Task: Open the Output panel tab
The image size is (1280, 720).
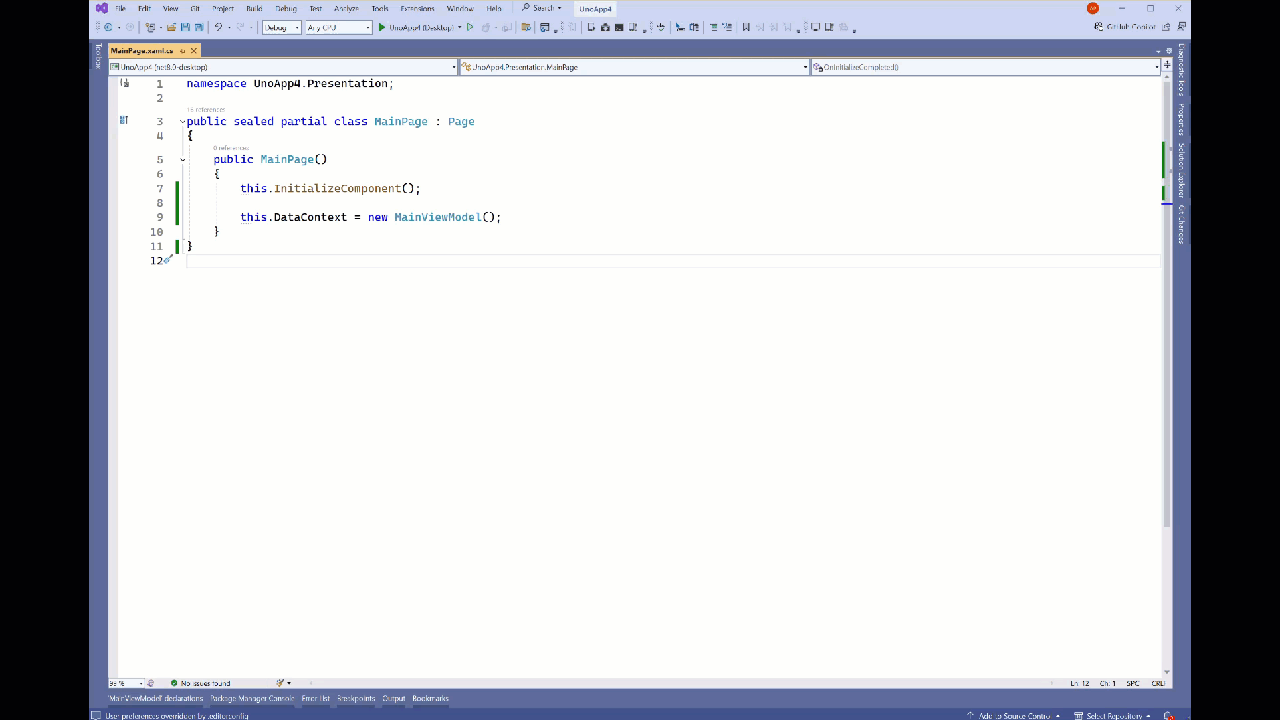Action: [393, 698]
